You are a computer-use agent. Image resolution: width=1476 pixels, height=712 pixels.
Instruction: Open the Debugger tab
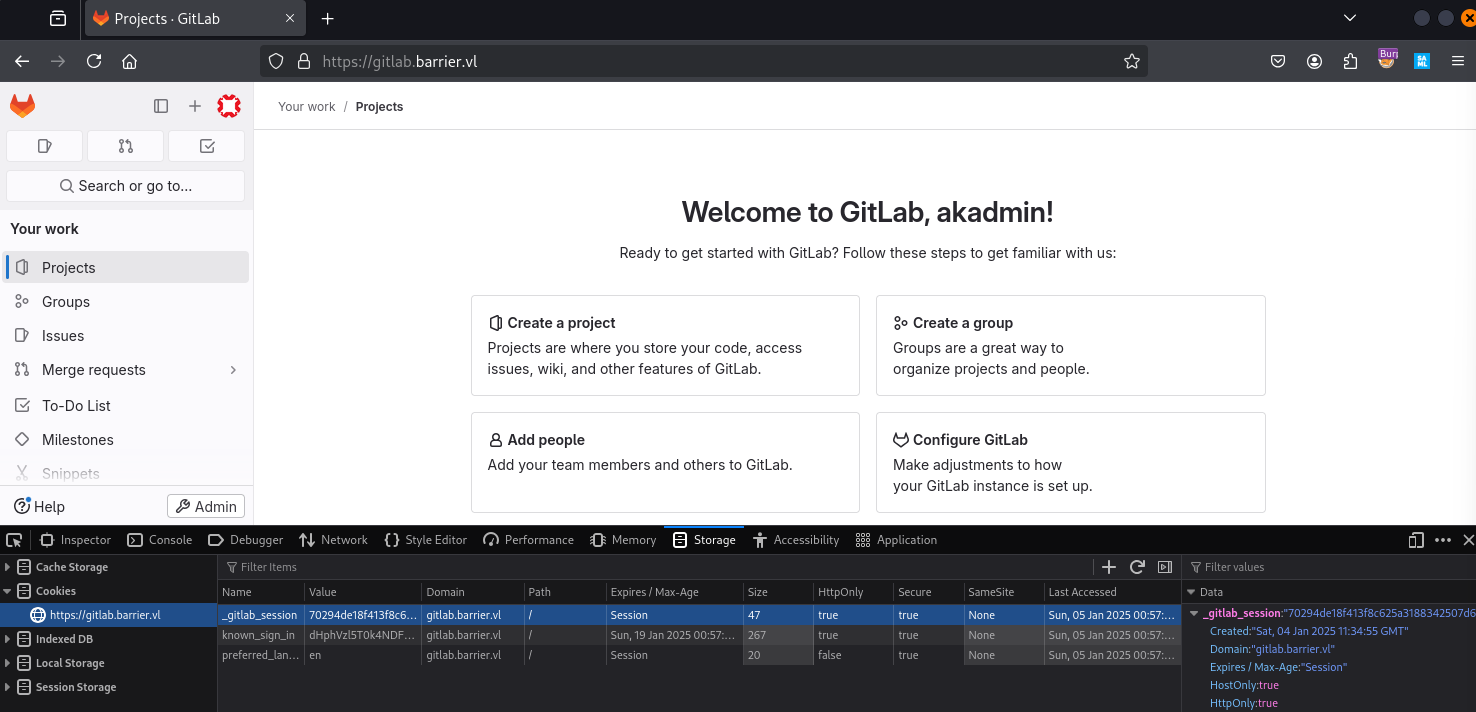245,540
